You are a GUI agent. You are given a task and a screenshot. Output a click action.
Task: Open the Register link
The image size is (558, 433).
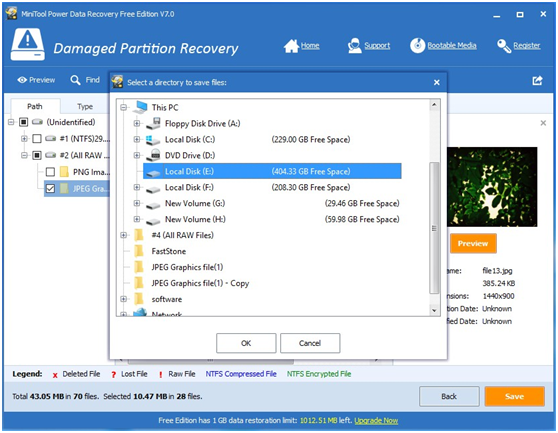pos(527,46)
